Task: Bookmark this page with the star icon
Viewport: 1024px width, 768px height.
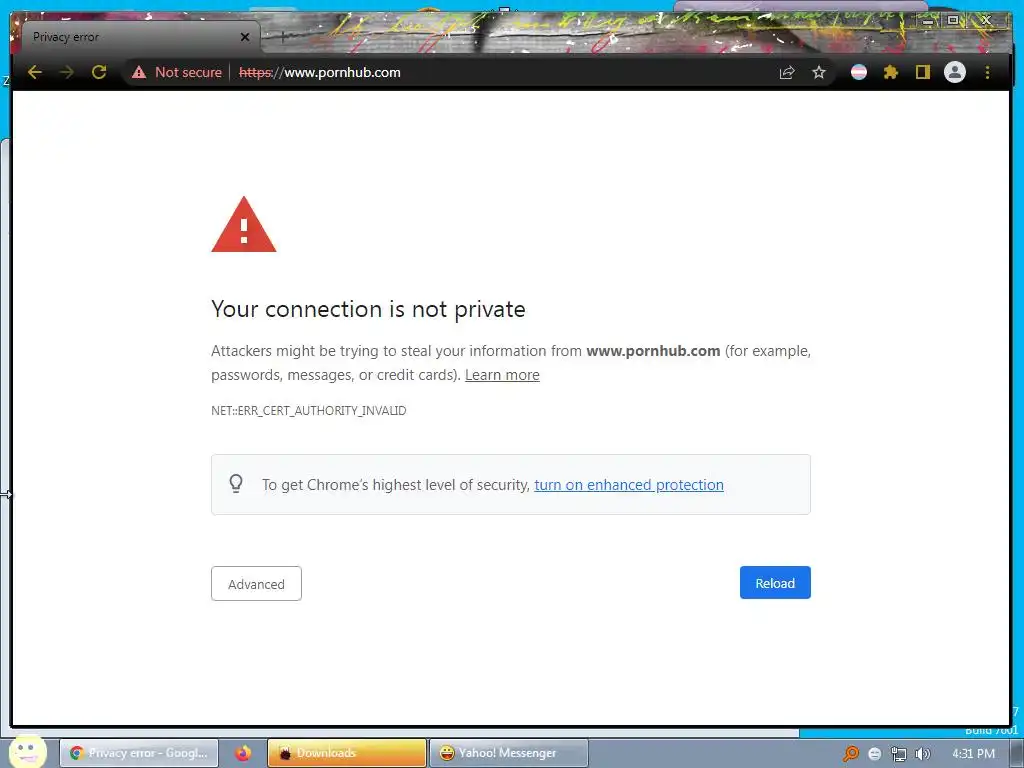Action: tap(819, 72)
